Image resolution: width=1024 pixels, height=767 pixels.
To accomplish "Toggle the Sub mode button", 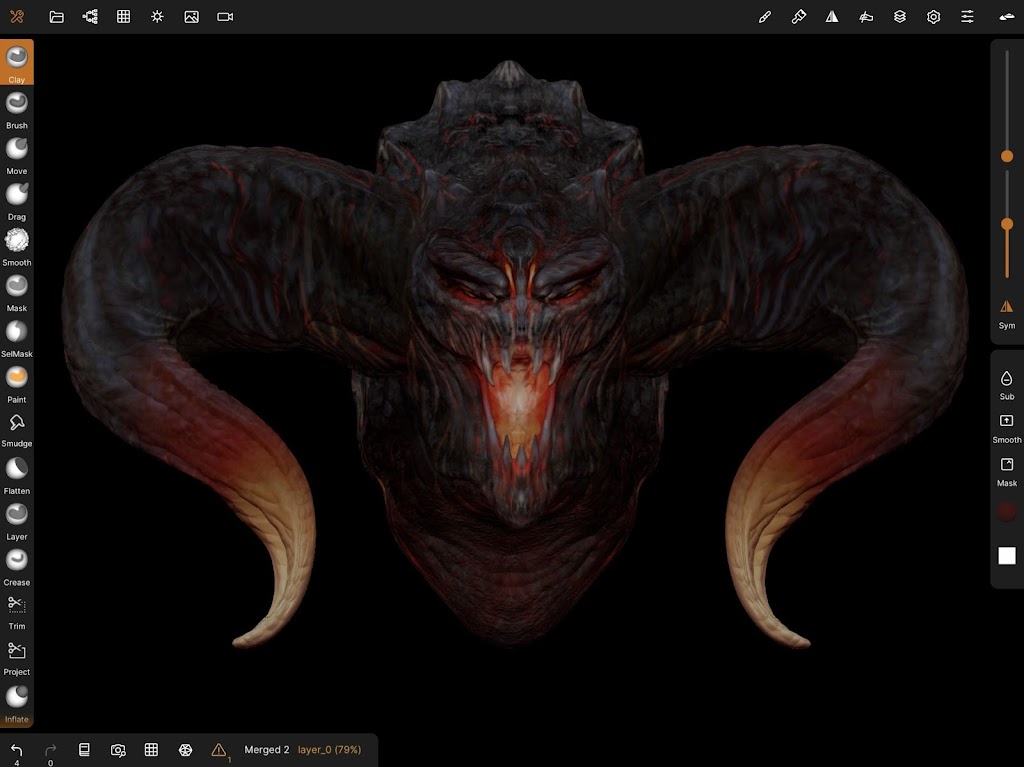I will (1006, 383).
